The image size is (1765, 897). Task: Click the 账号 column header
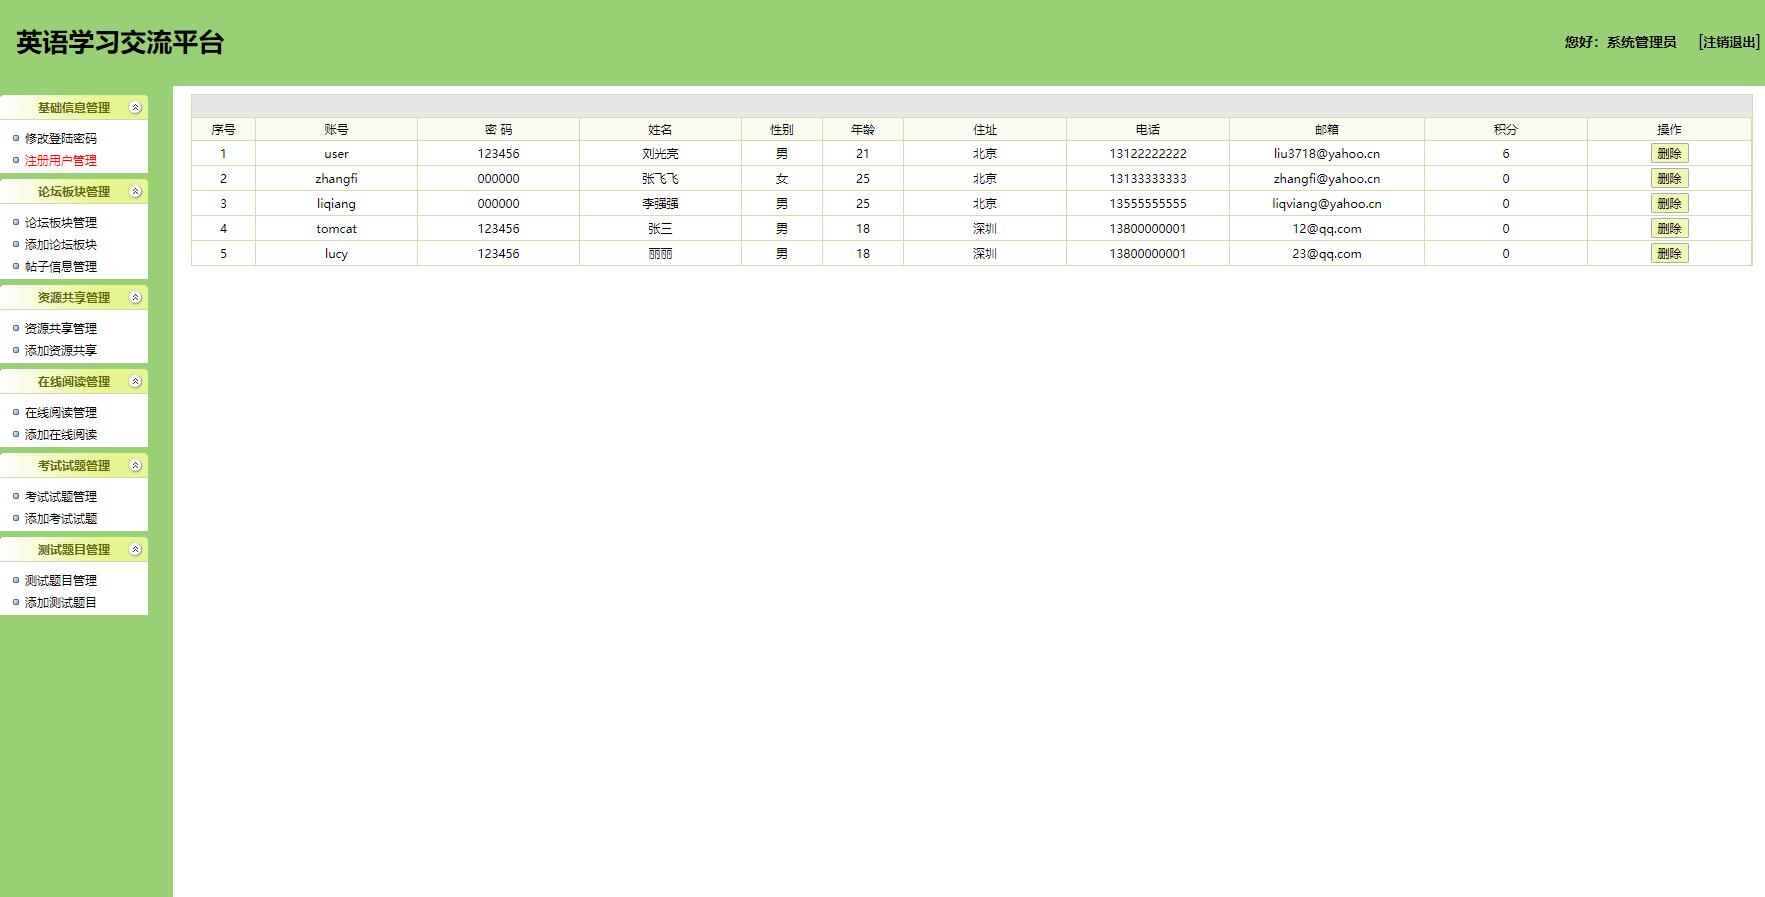[x=336, y=130]
